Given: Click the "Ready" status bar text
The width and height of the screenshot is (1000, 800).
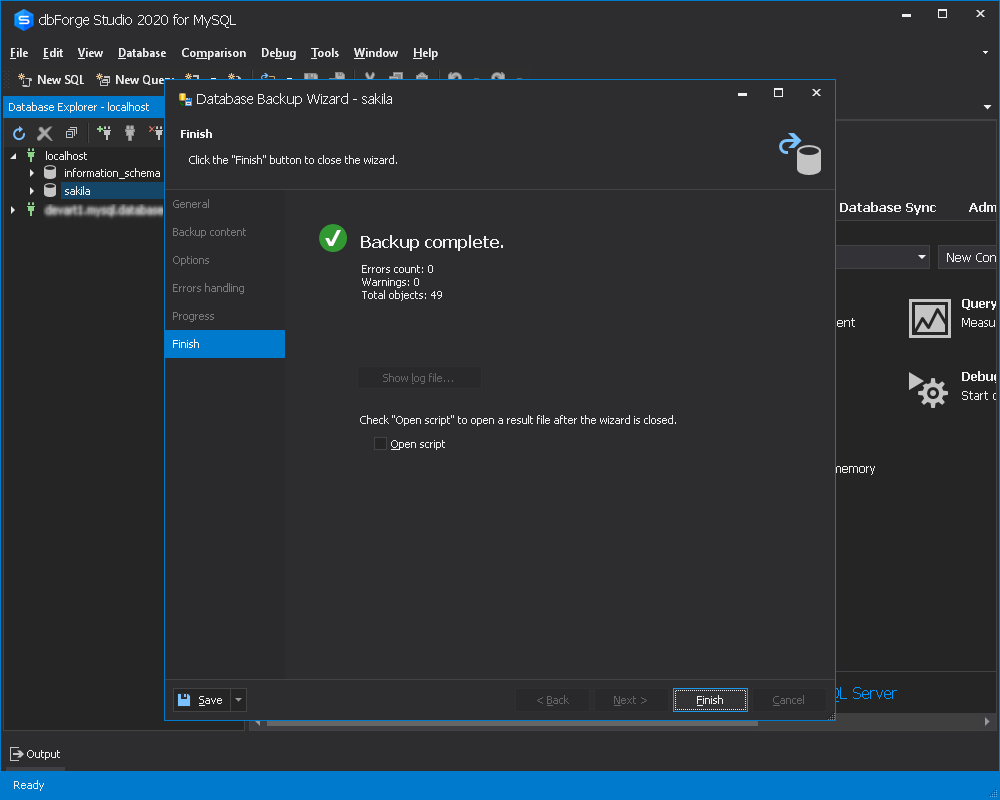Looking at the screenshot, I should pos(29,785).
